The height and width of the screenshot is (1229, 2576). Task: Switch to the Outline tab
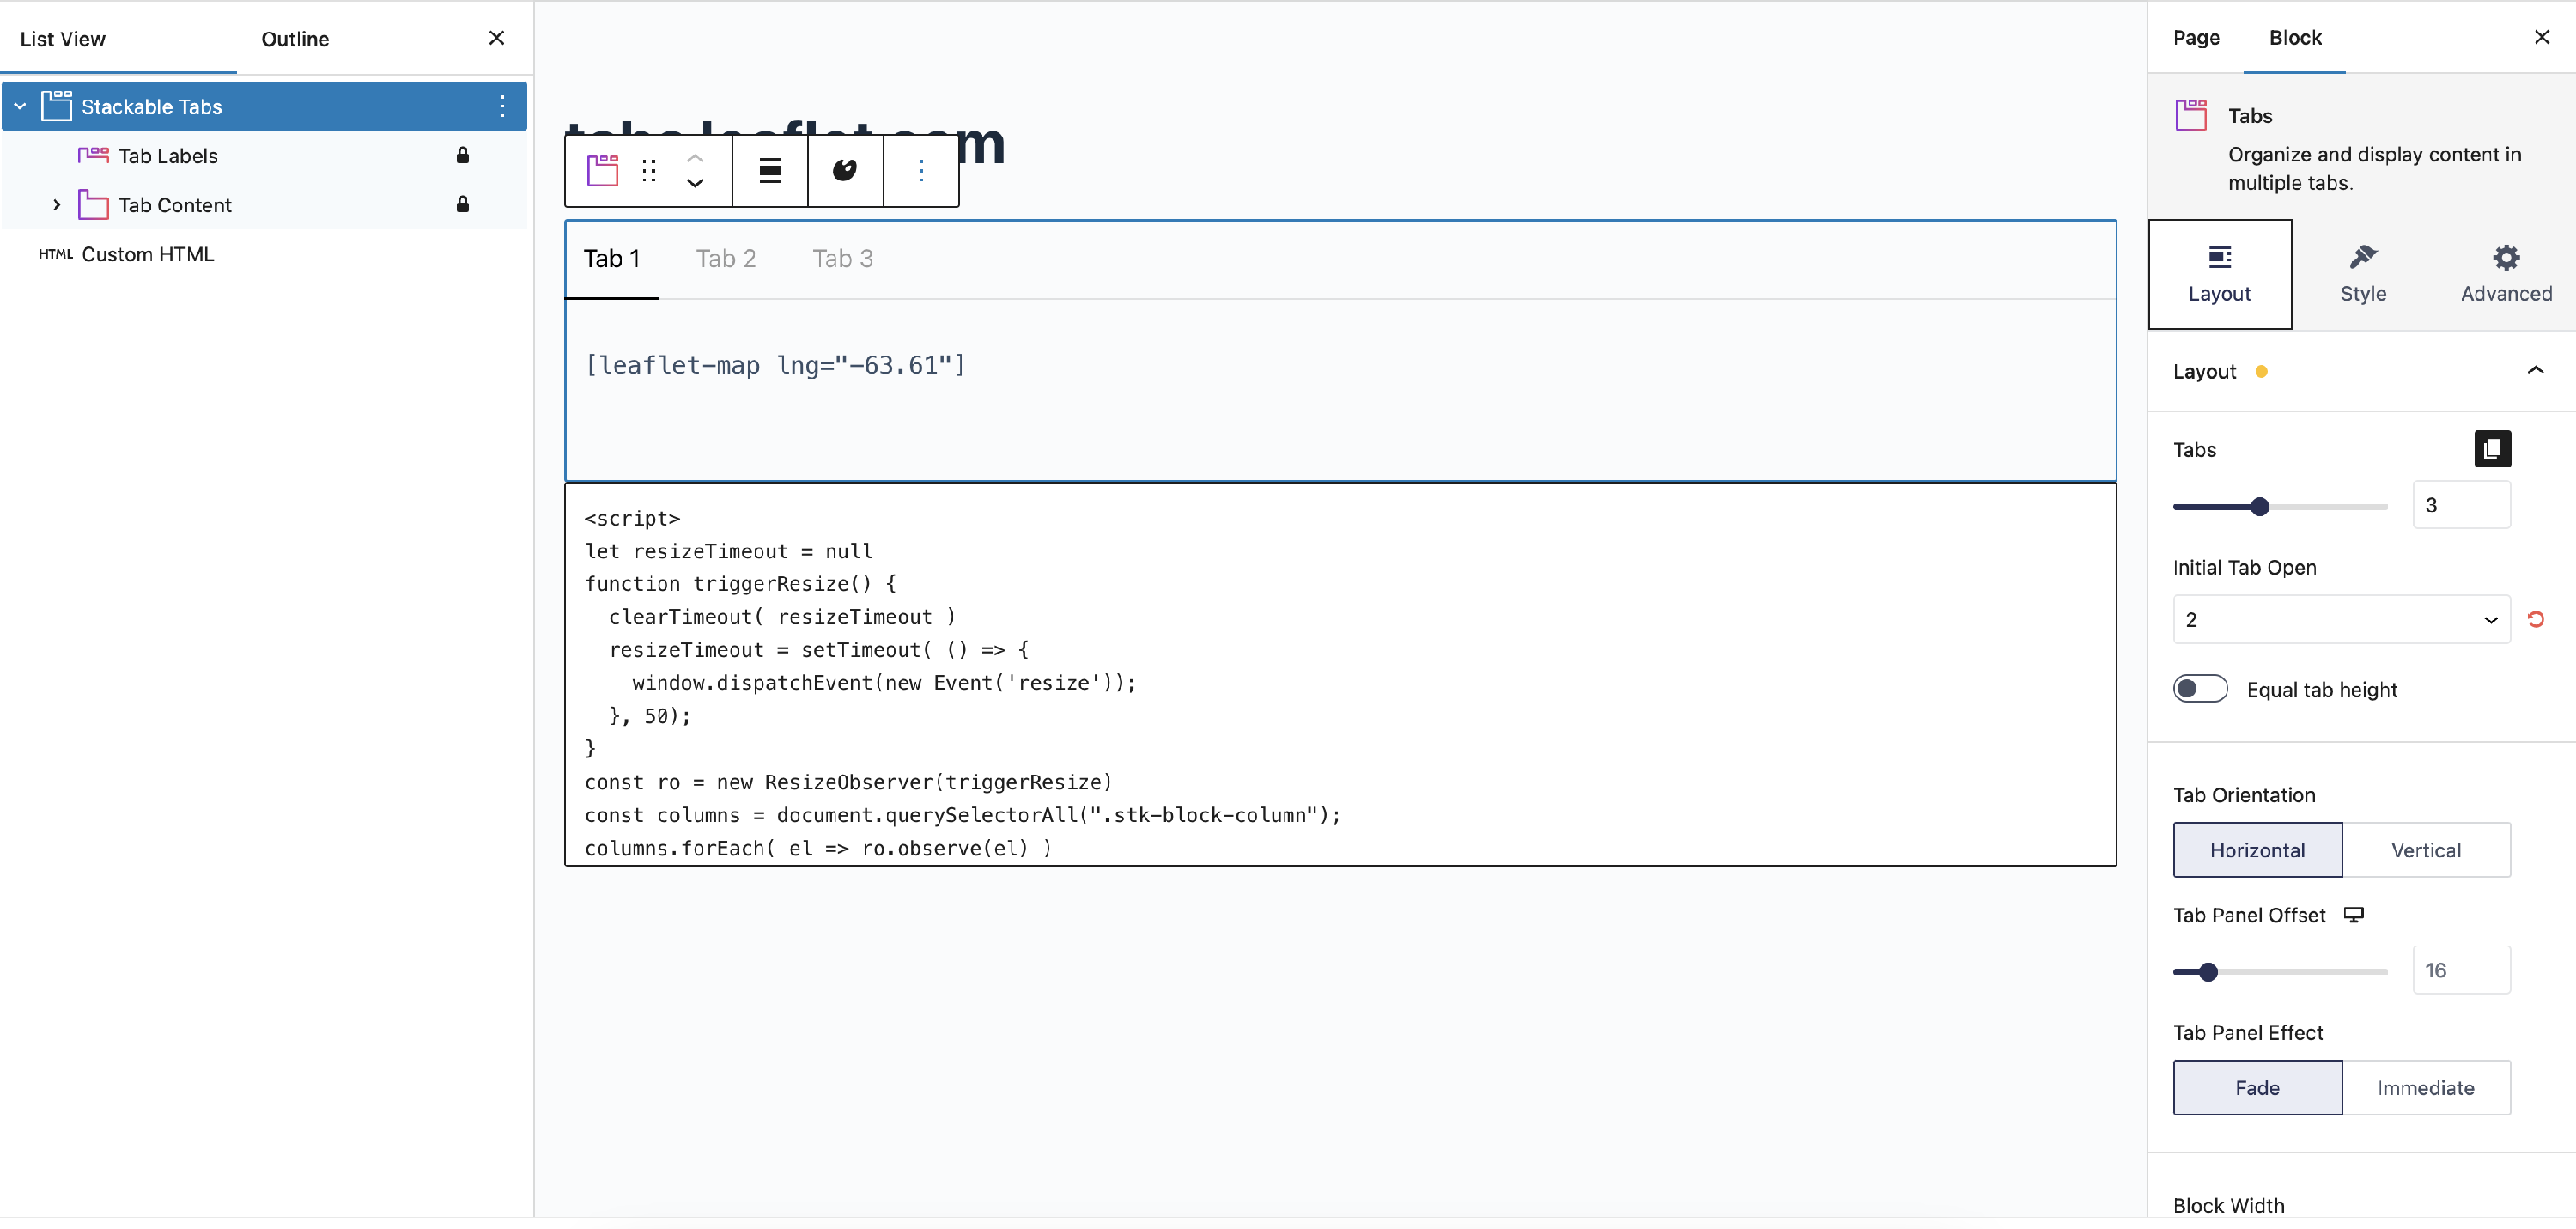click(x=295, y=39)
